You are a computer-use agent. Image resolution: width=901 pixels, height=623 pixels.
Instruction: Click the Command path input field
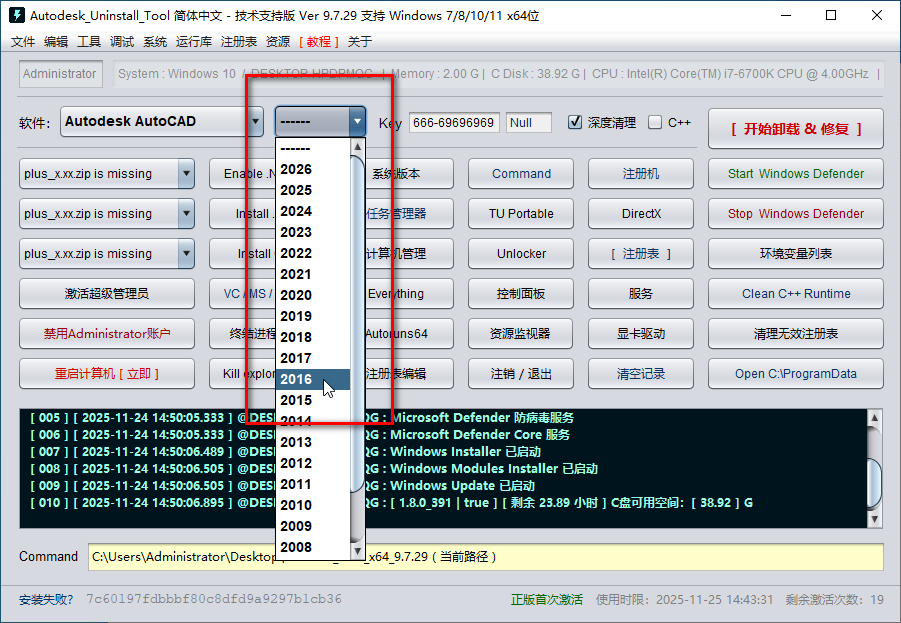point(486,557)
